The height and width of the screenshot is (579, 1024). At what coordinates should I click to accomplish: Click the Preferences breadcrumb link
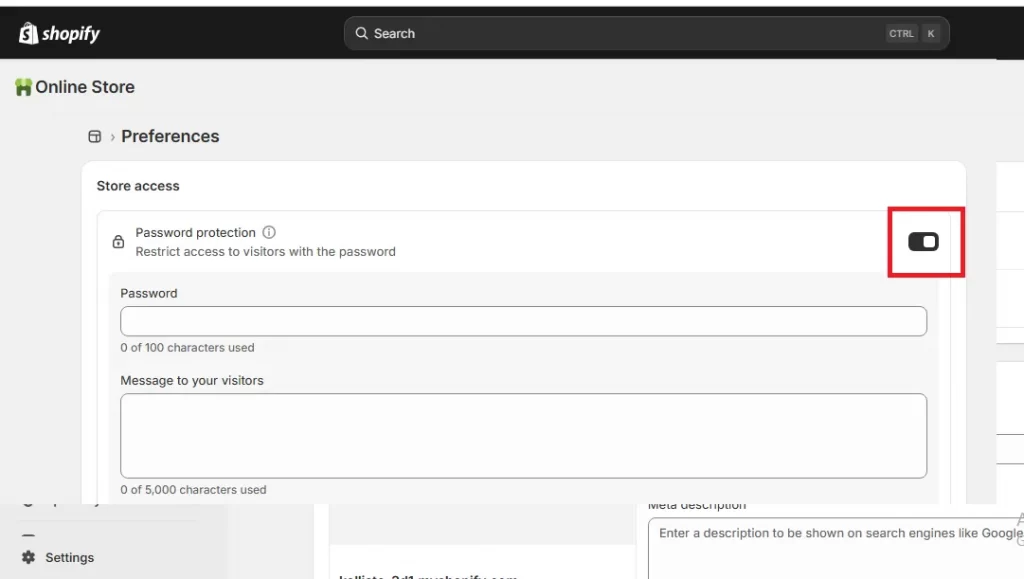[x=170, y=136]
